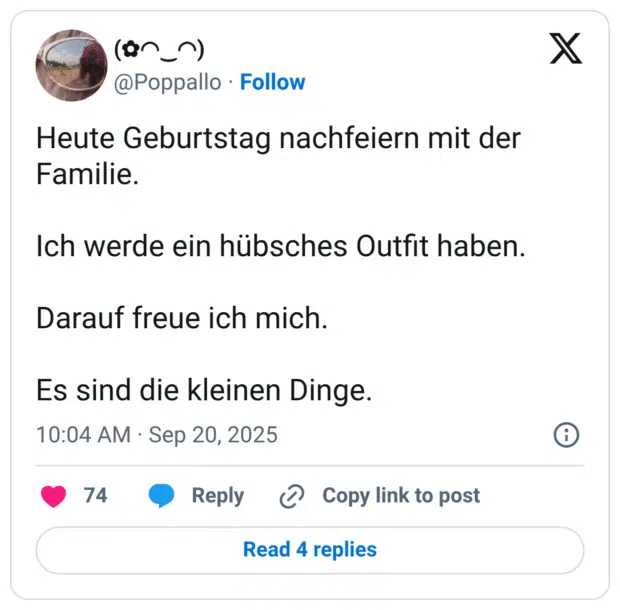This screenshot has width=620, height=610.
Task: Click the 'Darauf freue ich mich.' line
Action: tap(181, 318)
